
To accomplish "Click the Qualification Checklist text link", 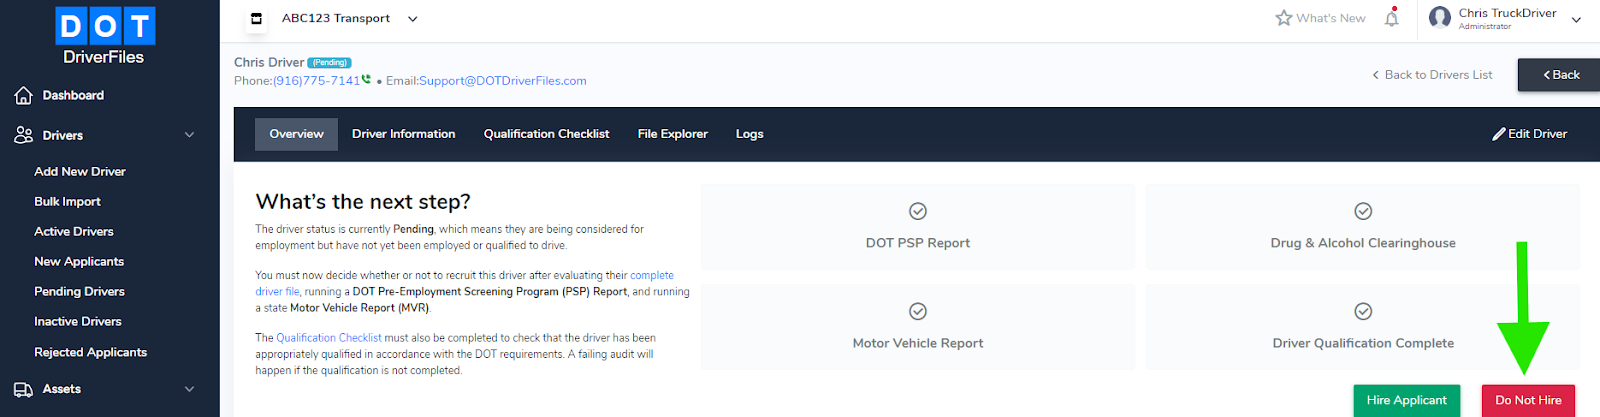I will (x=329, y=338).
